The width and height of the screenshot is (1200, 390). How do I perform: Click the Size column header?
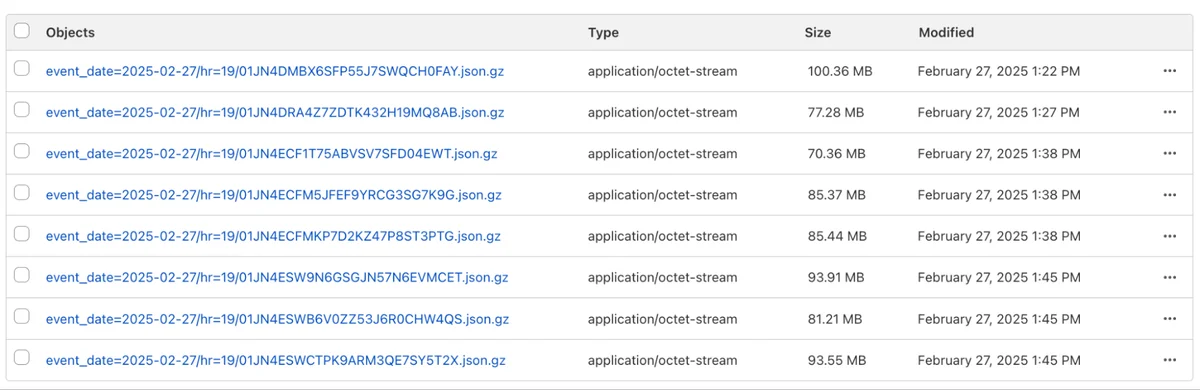pos(818,32)
